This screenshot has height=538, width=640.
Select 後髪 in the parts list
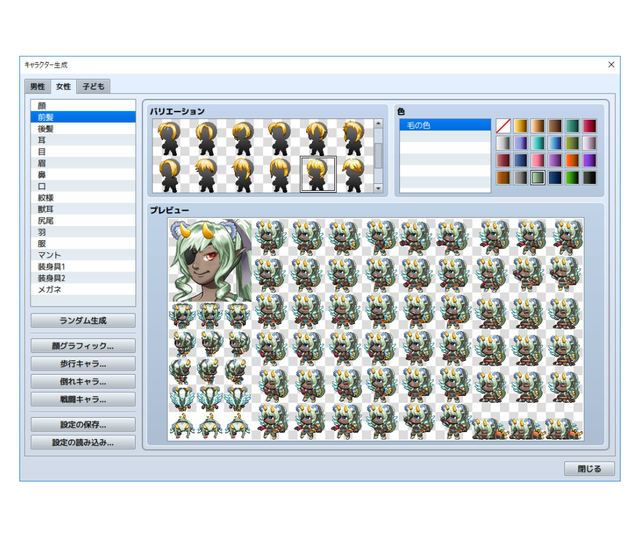point(83,129)
